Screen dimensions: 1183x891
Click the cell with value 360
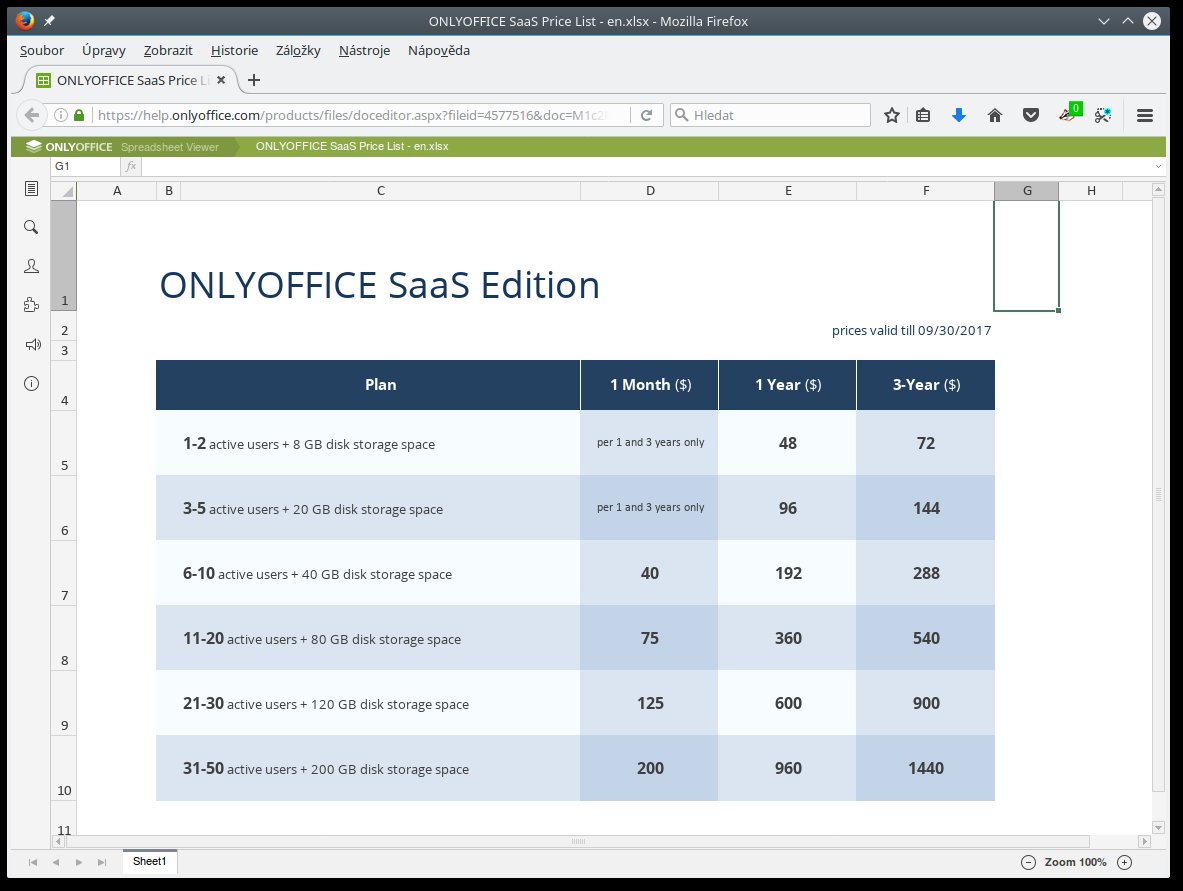tap(788, 638)
